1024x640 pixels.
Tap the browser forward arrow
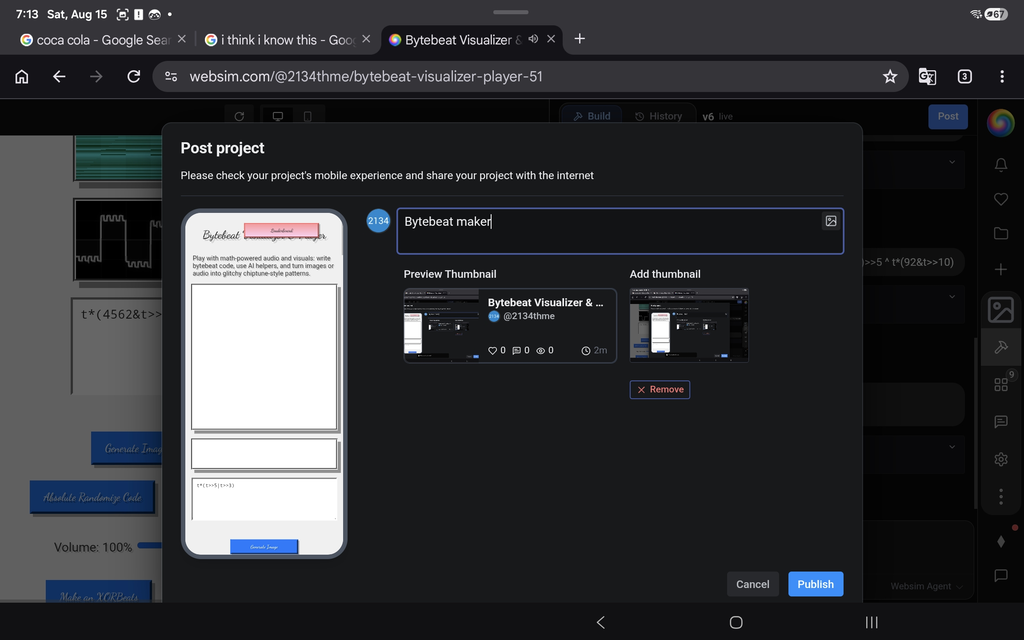pyautogui.click(x=96, y=76)
